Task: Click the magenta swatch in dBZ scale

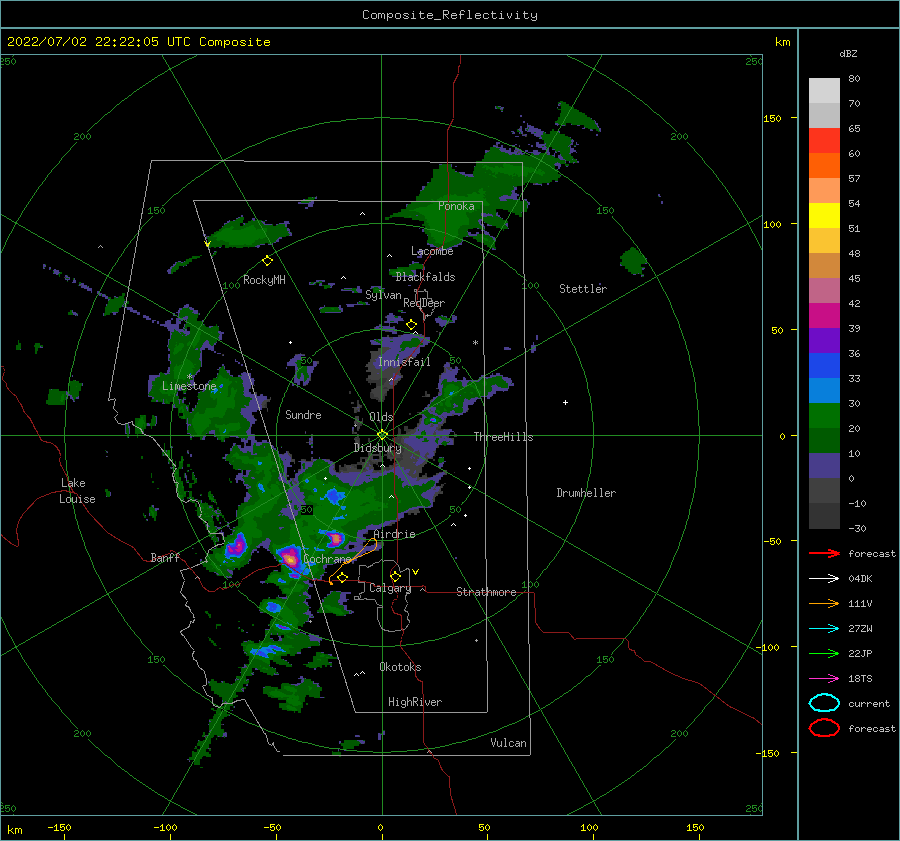Action: (x=824, y=316)
